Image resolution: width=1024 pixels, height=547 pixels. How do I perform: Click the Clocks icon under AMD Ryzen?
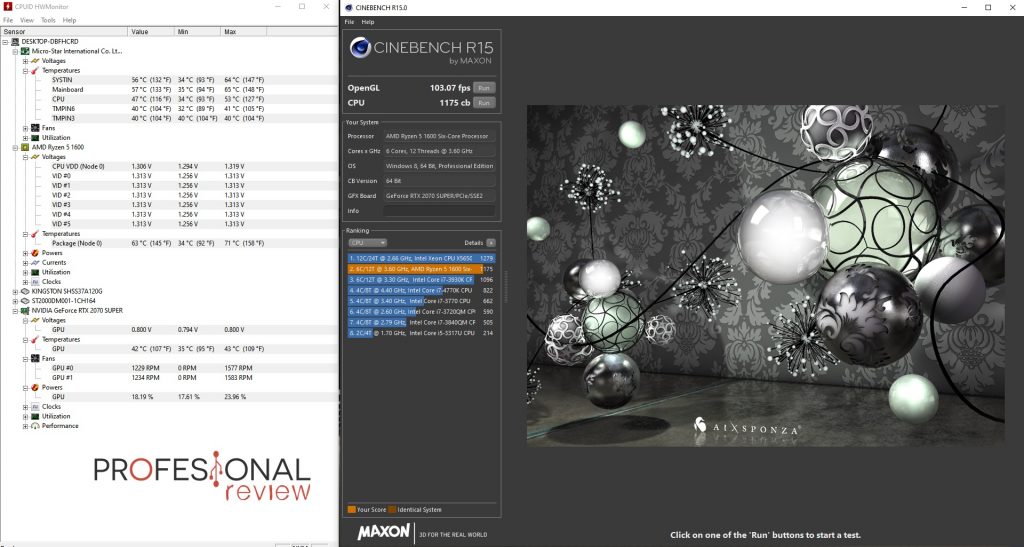35,282
